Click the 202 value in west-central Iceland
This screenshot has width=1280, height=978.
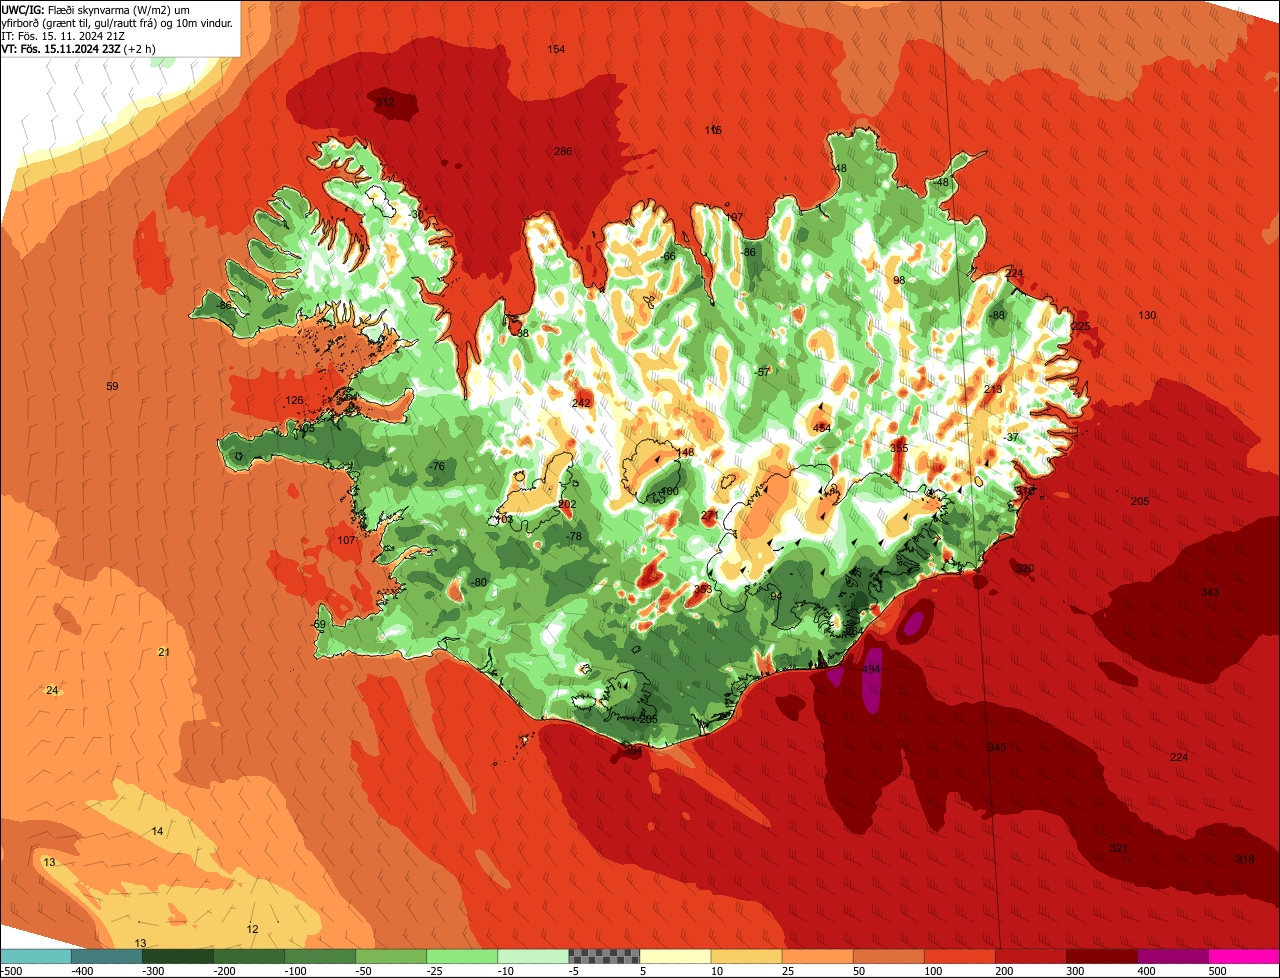coord(567,505)
